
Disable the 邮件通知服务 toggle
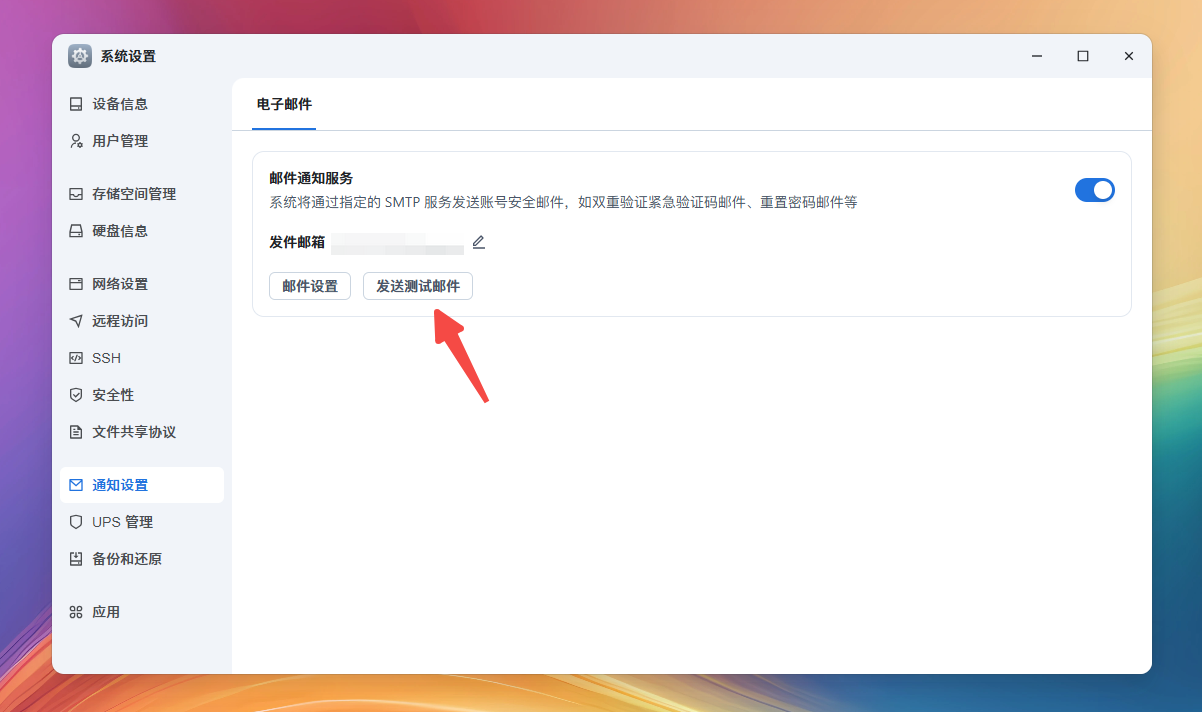tap(1095, 189)
